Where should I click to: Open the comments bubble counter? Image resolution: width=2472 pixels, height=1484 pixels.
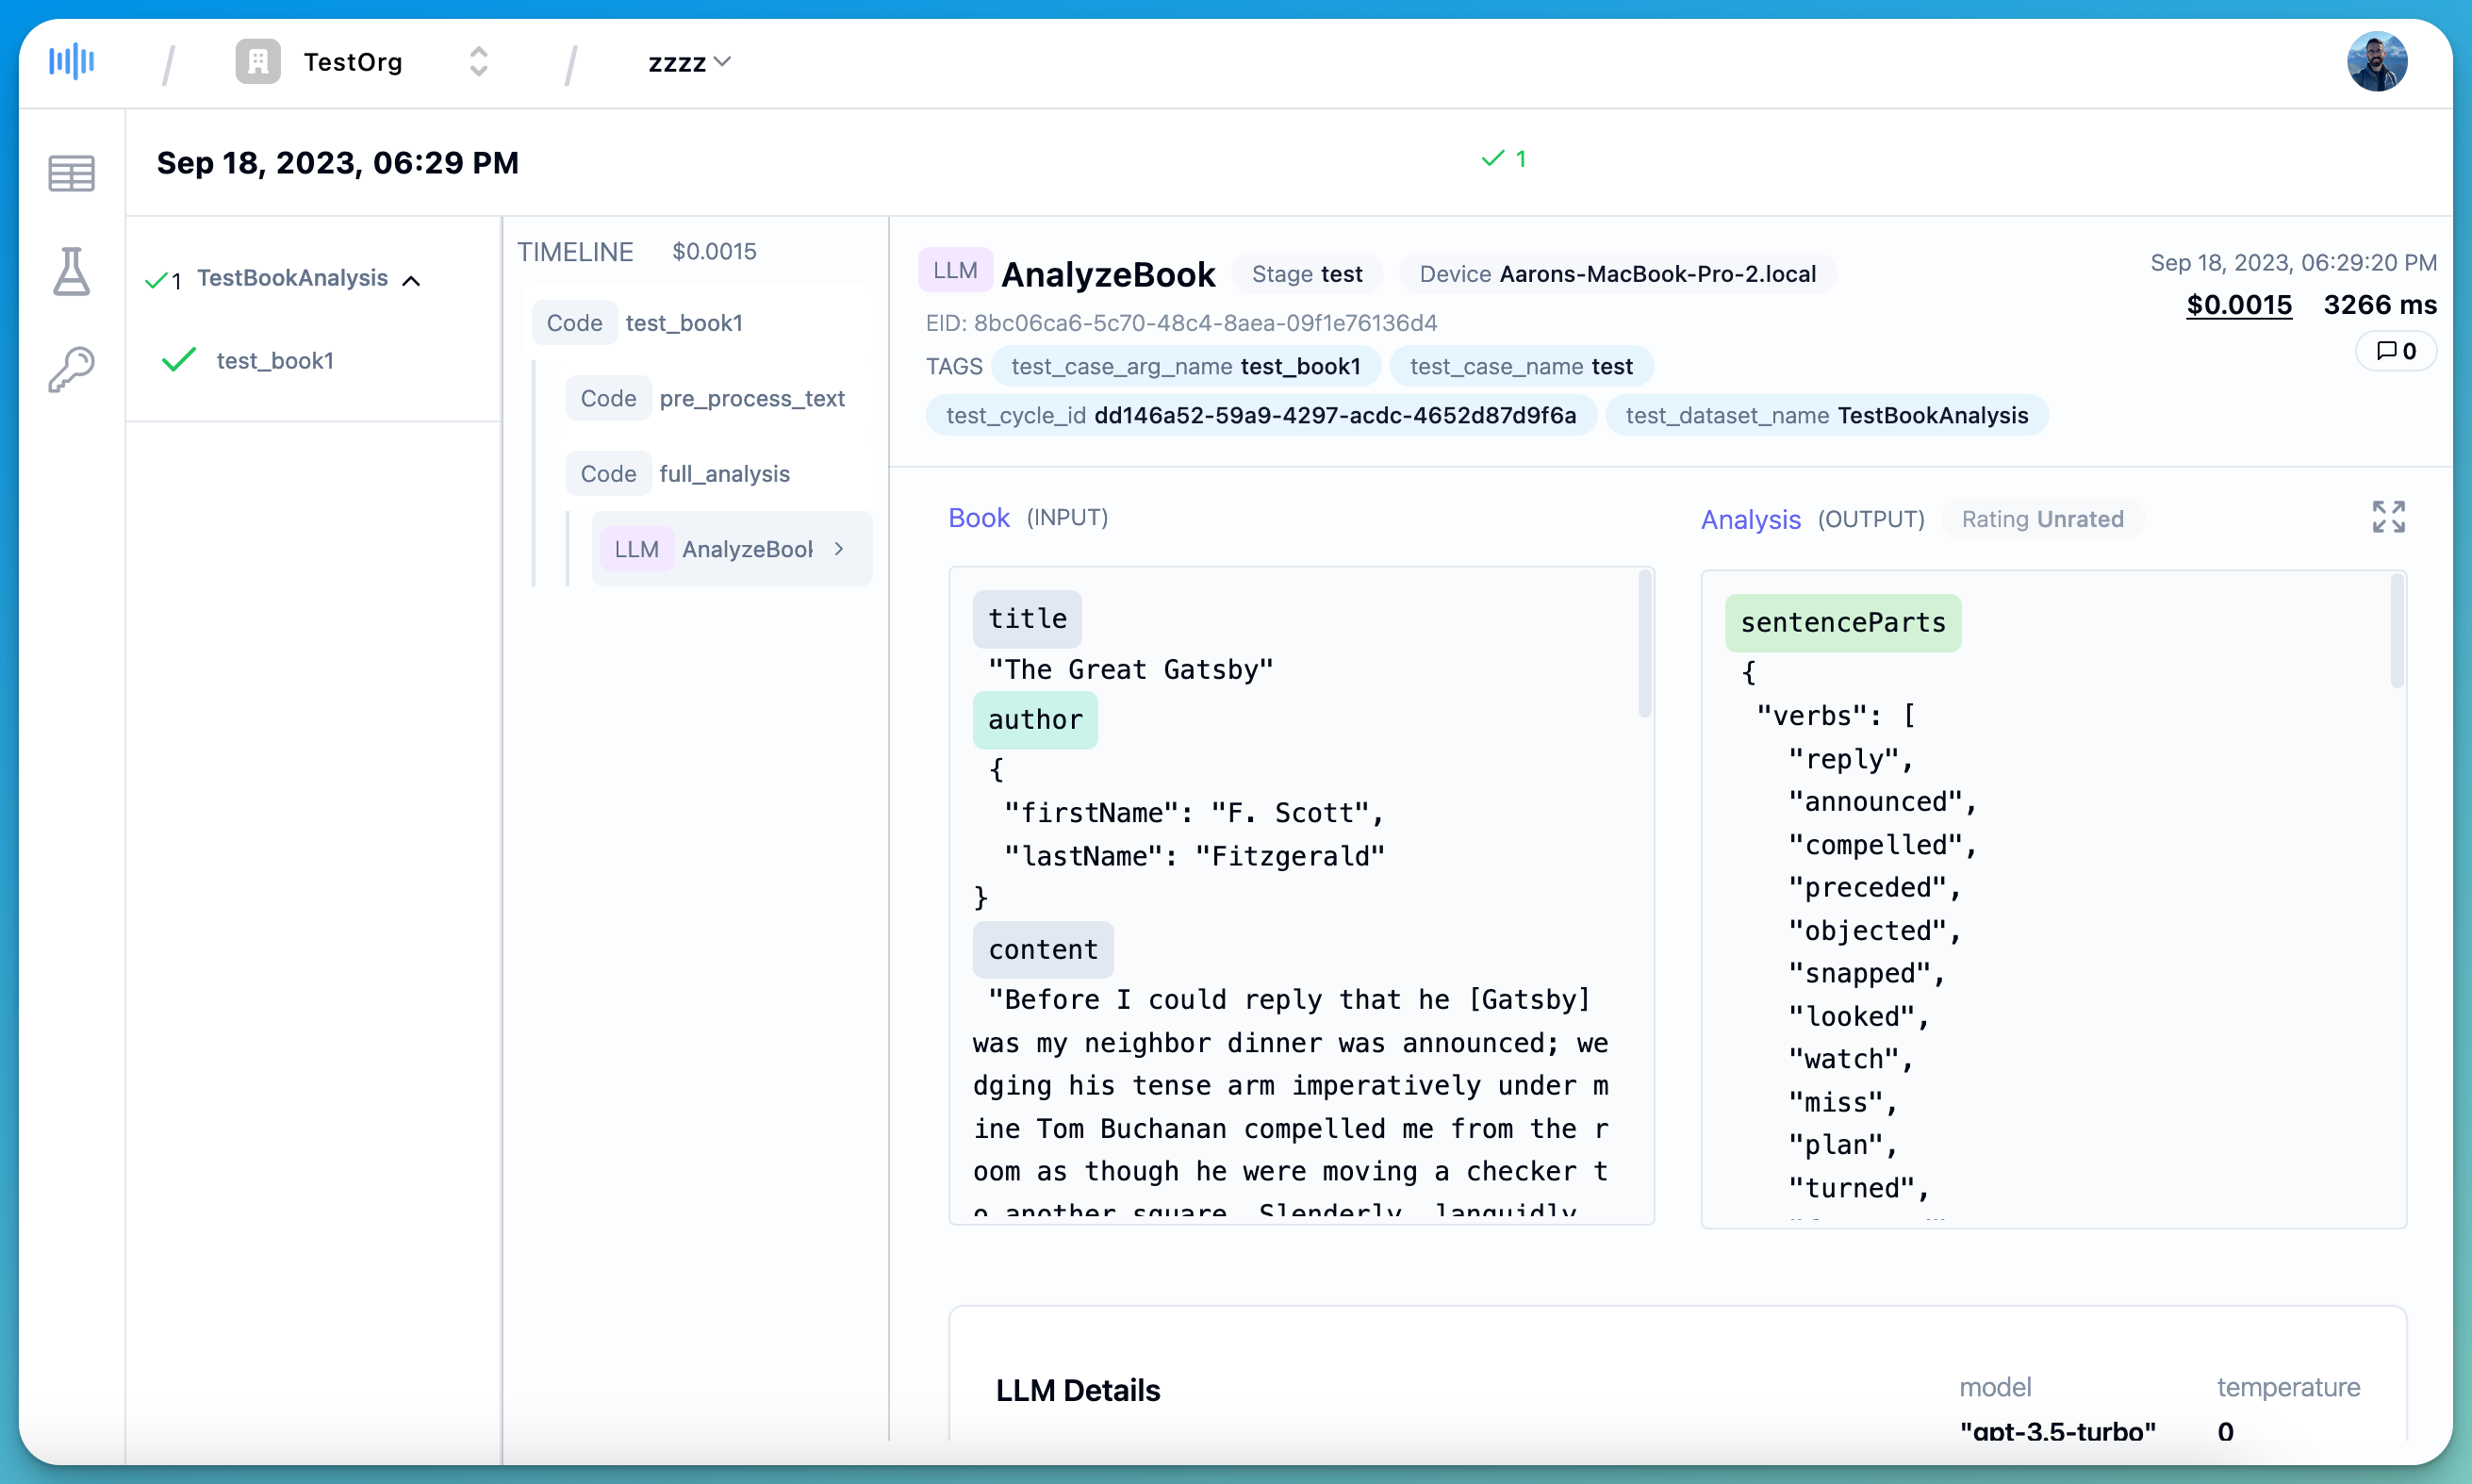[x=2396, y=351]
